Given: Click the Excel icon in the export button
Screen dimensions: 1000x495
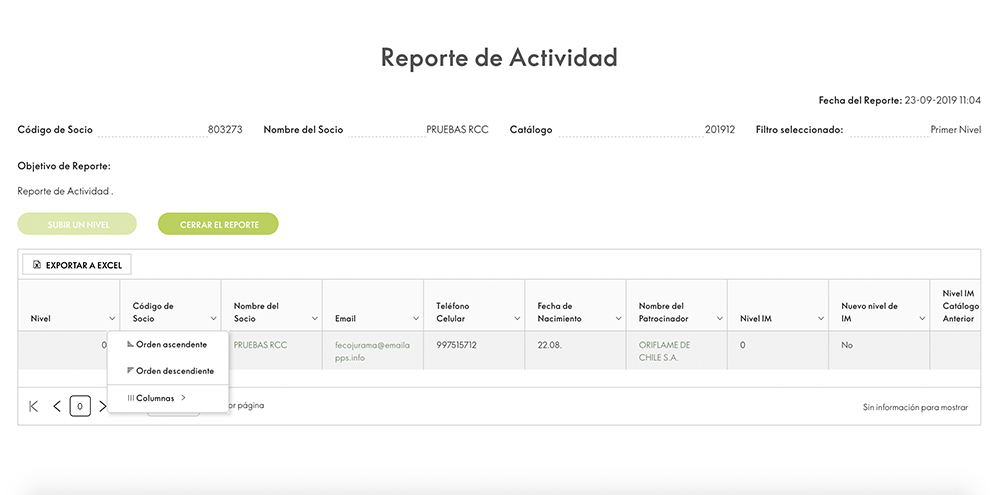Looking at the screenshot, I should tap(37, 265).
